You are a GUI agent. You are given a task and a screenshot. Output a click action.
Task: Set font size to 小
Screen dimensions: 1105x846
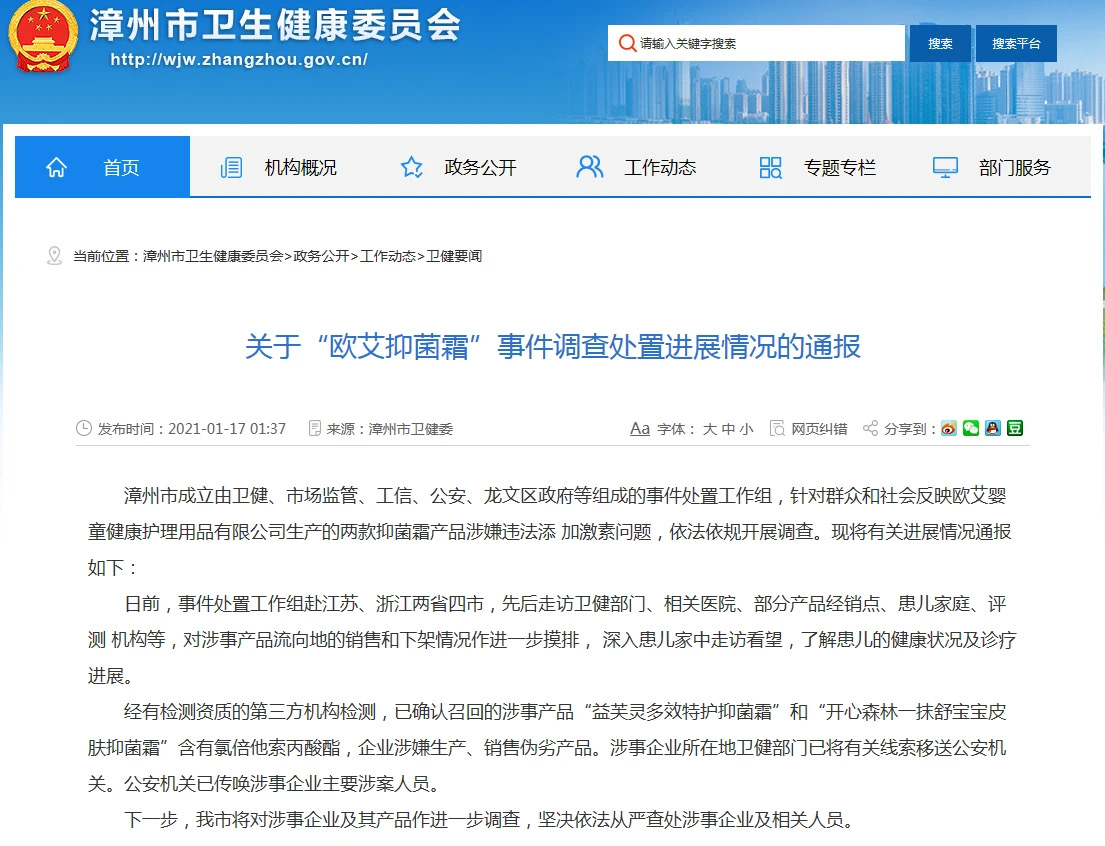coord(746,429)
